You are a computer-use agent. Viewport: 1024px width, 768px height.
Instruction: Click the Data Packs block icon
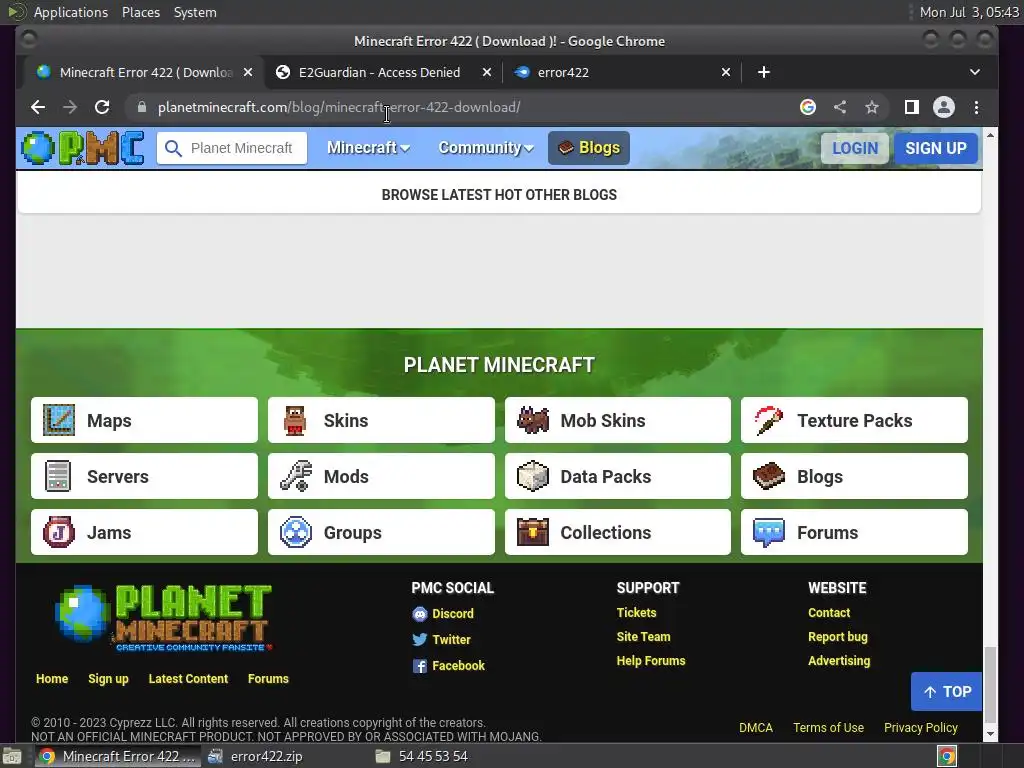(533, 476)
